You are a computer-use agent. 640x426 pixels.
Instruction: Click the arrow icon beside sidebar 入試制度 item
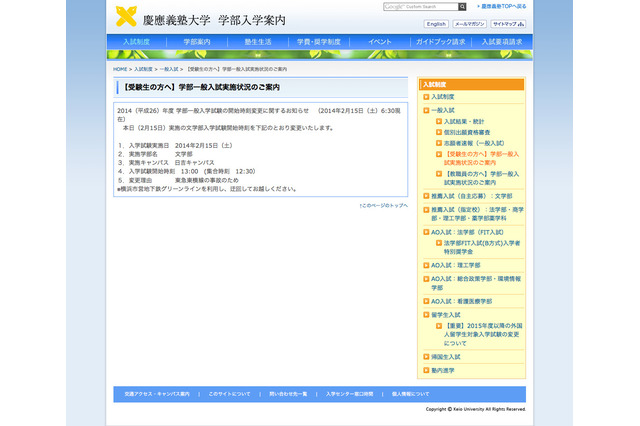pos(426,97)
